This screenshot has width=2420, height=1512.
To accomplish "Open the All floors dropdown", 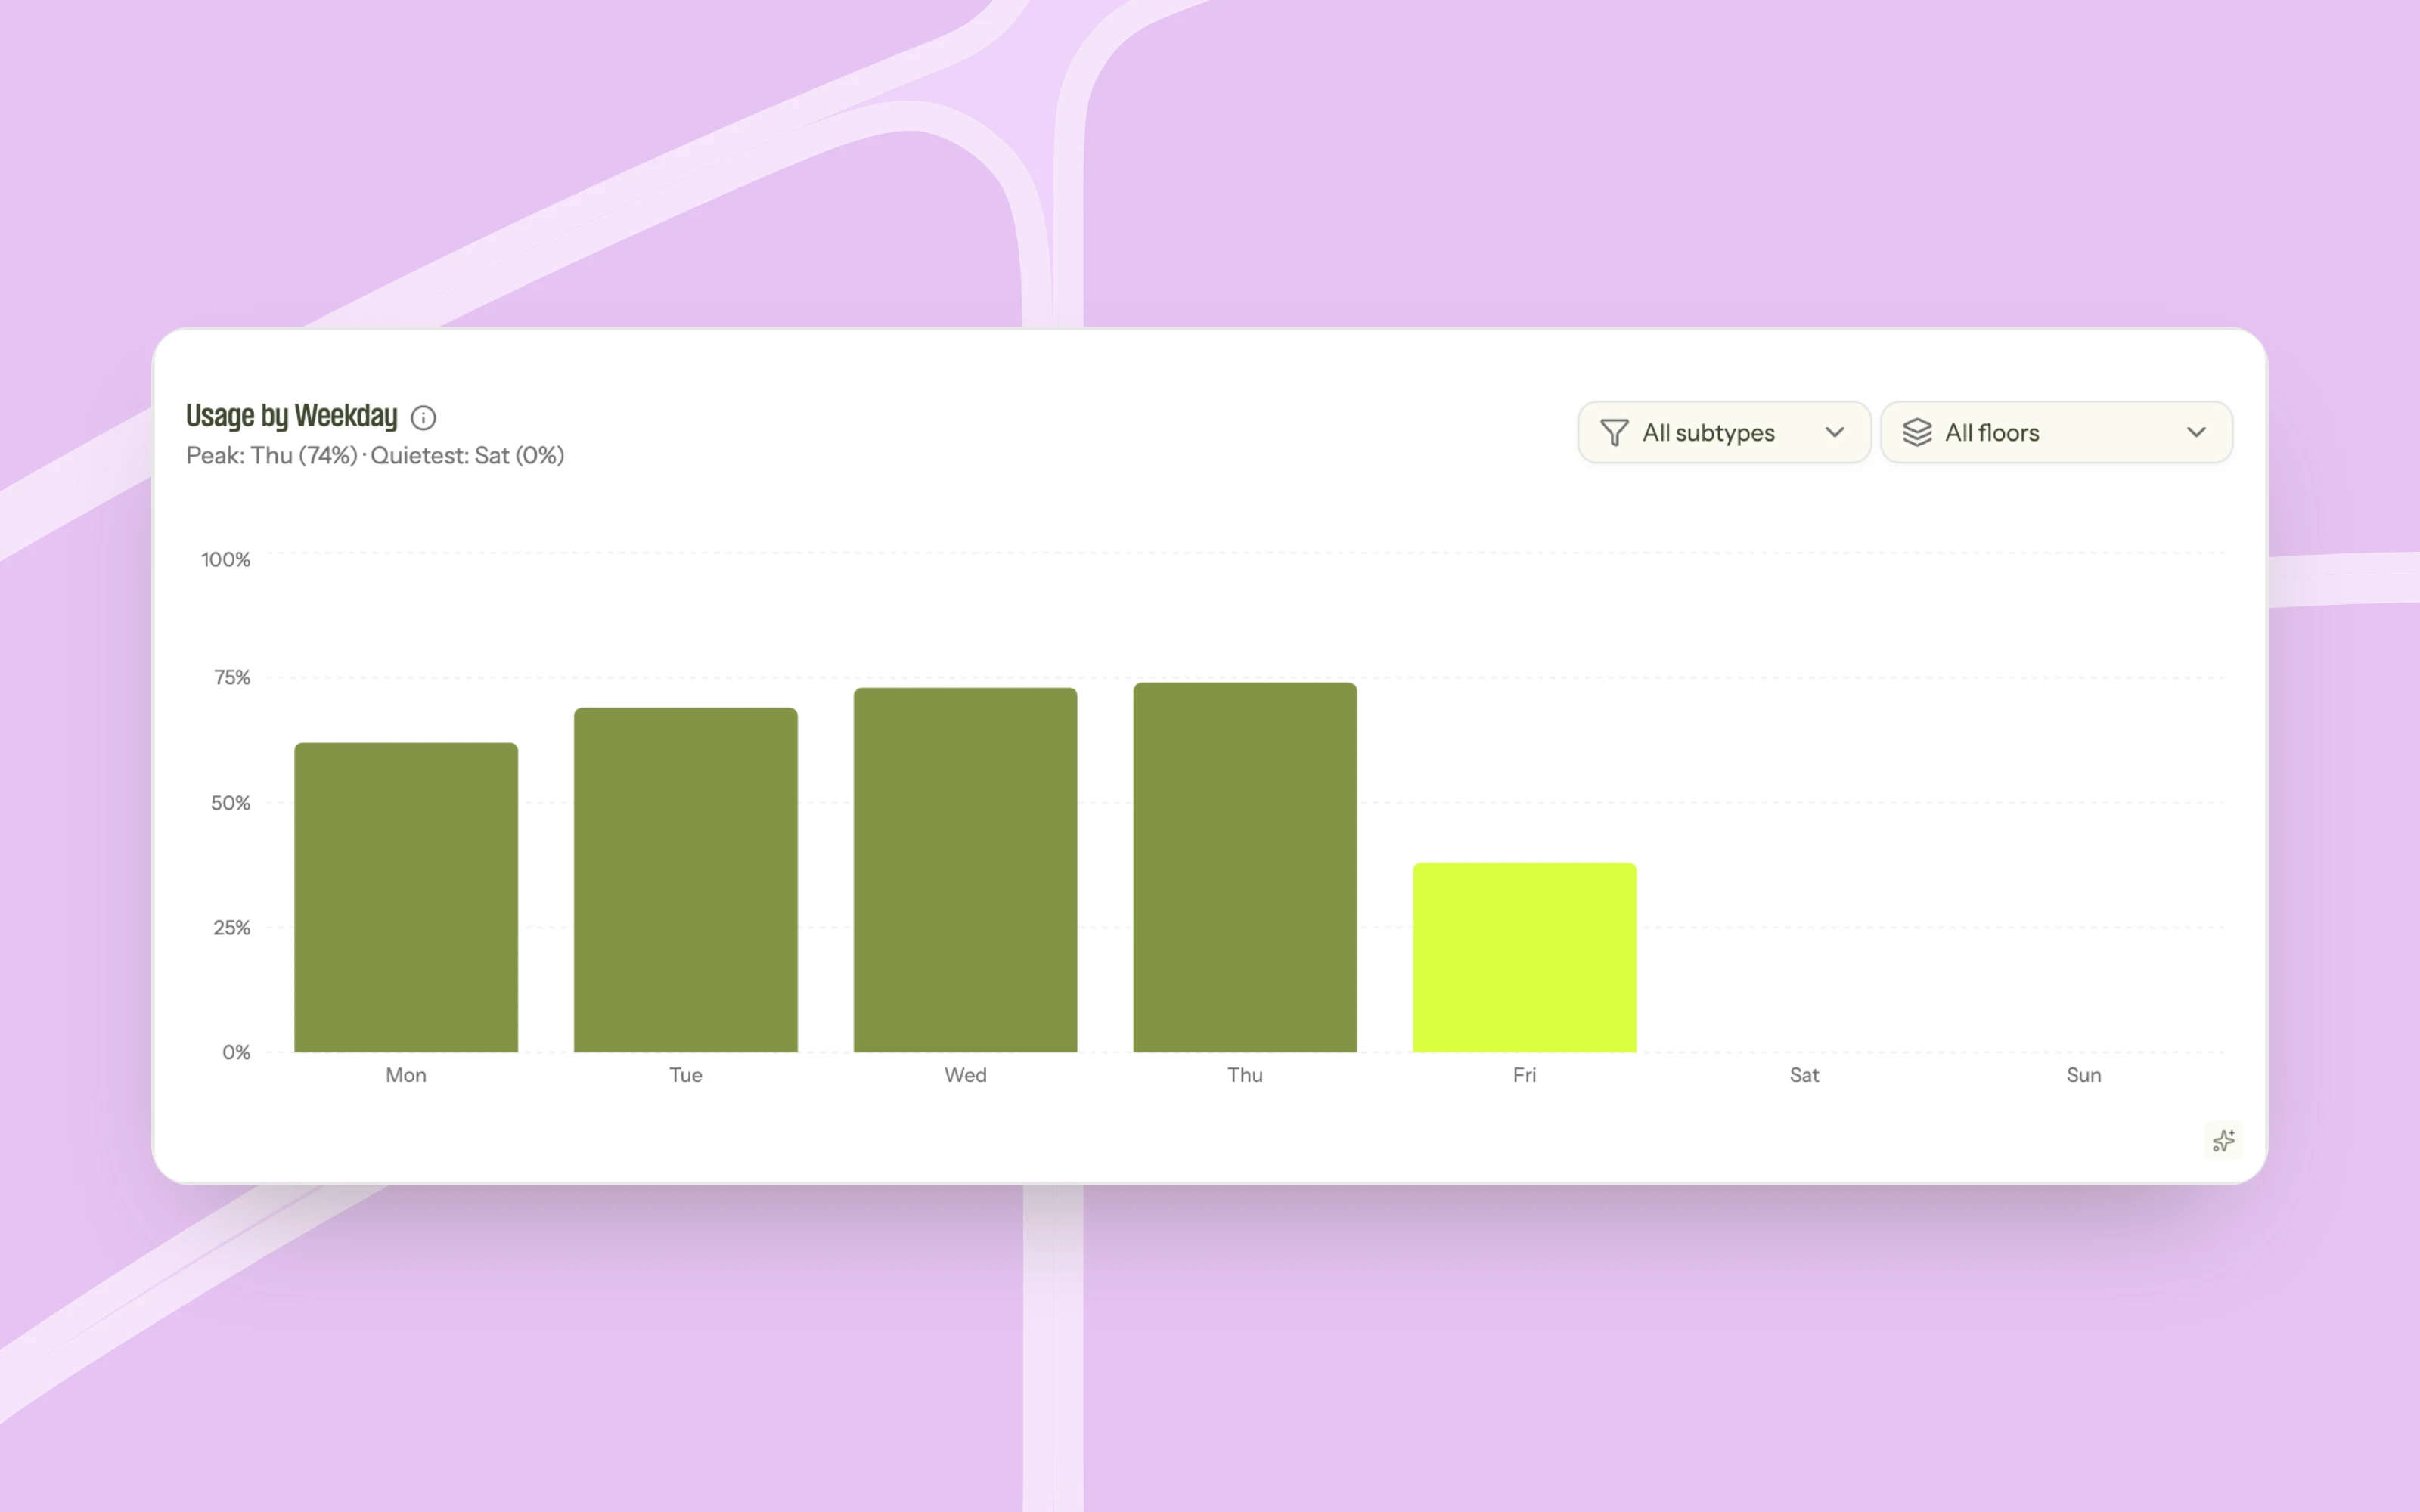I will pyautogui.click(x=2056, y=433).
